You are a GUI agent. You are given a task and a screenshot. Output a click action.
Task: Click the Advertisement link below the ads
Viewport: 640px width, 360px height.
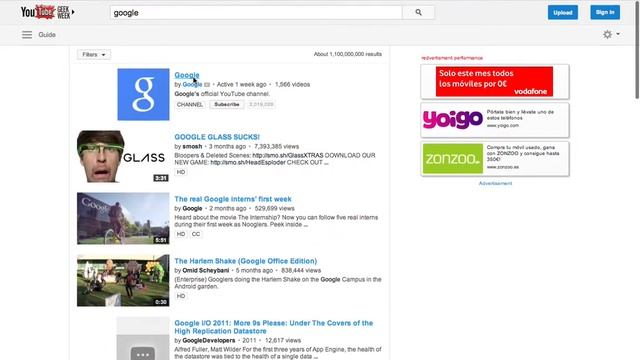click(495, 183)
